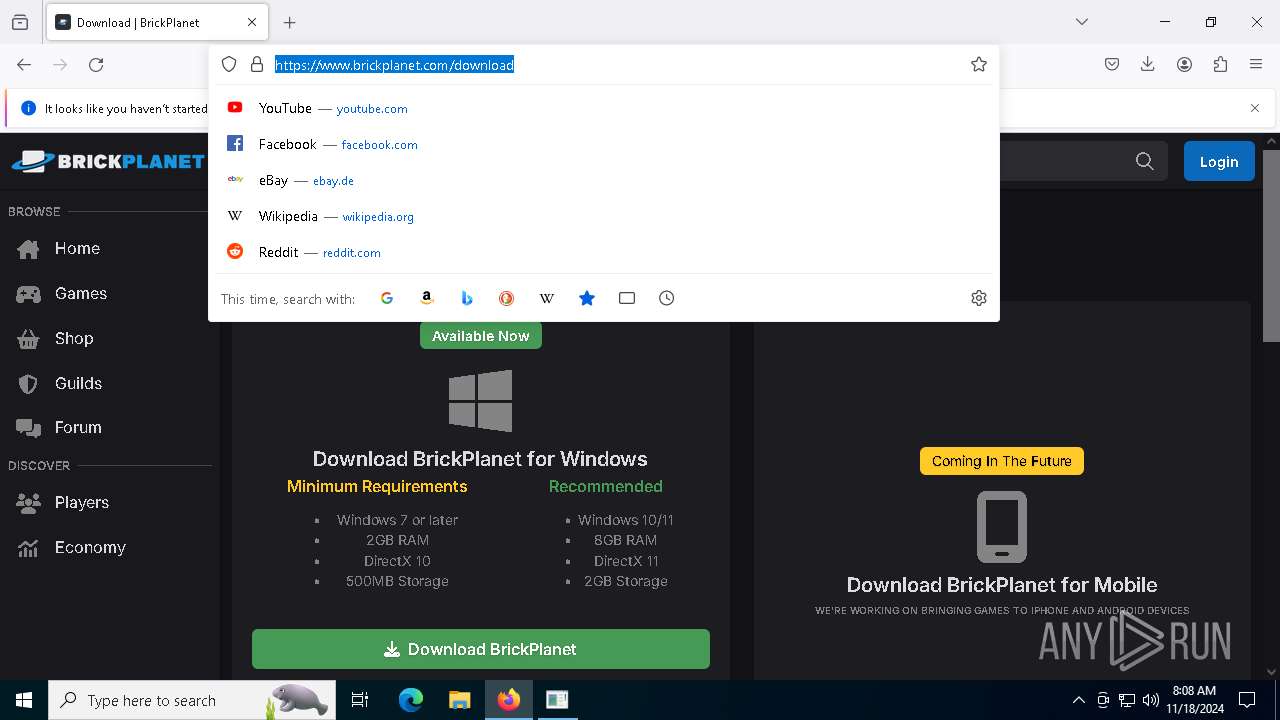Viewport: 1280px width, 720px height.
Task: Select the Facebook suggestion
Action: [x=604, y=144]
